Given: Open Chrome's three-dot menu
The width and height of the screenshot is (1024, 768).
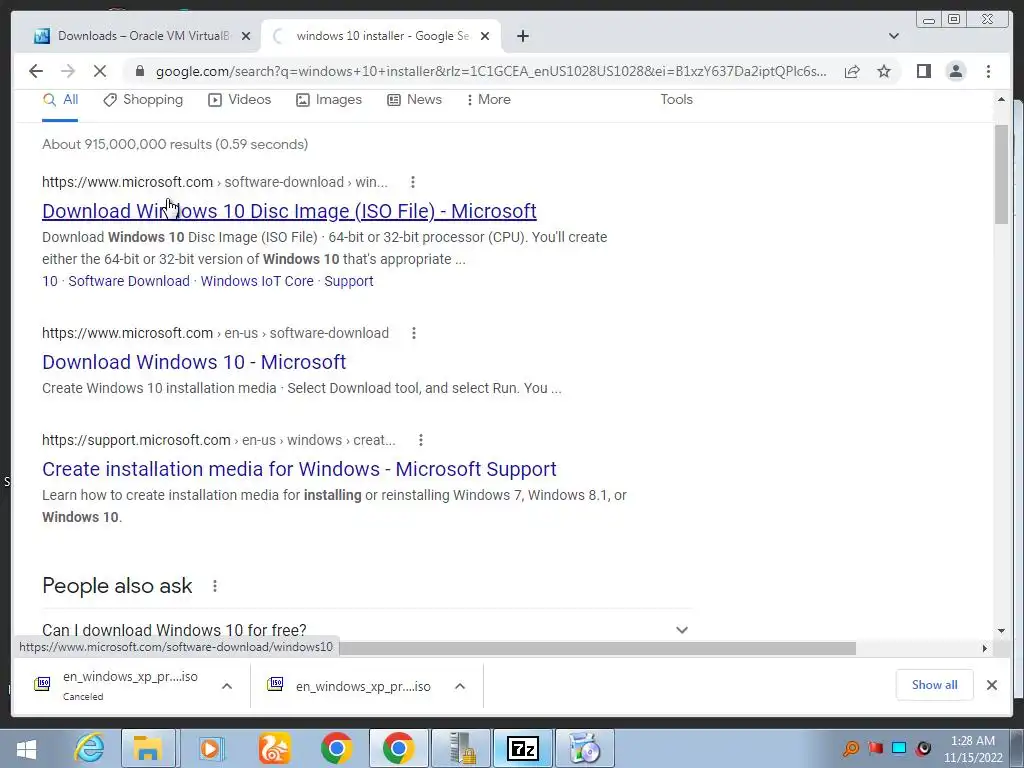Looking at the screenshot, I should [988, 71].
